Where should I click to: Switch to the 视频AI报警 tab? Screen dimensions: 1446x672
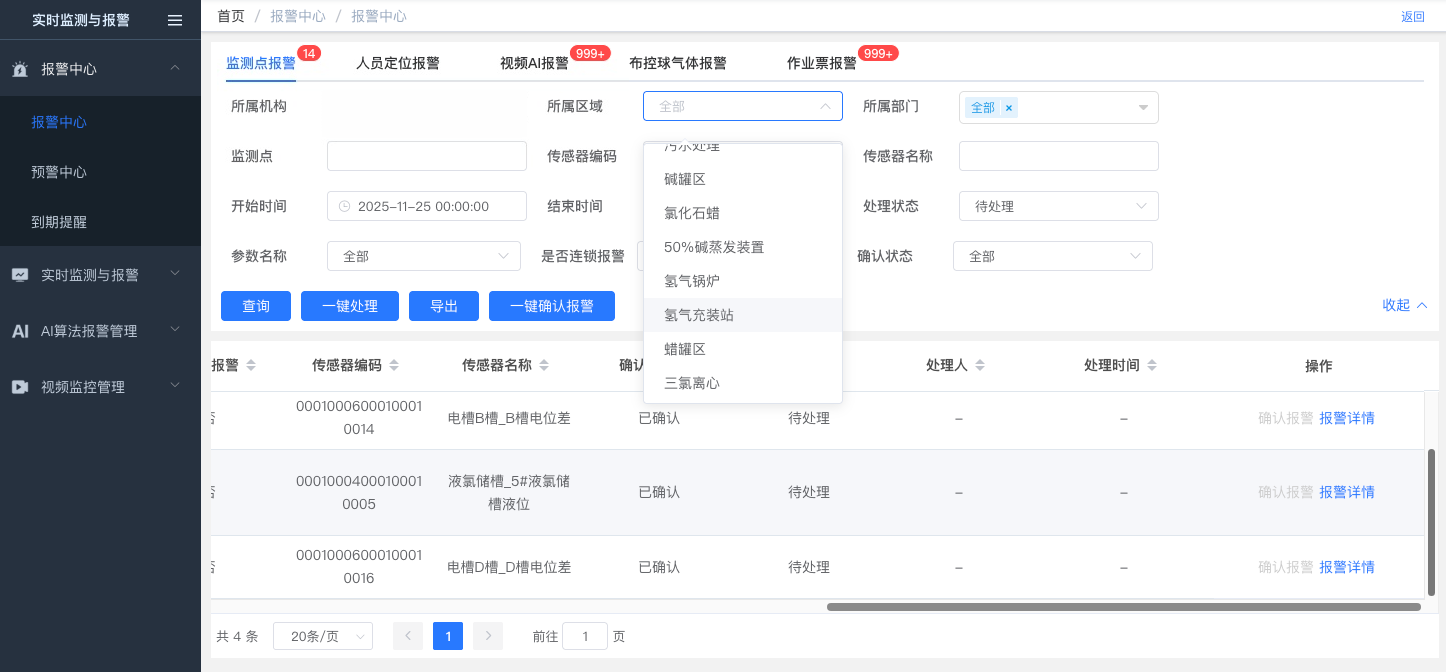[534, 63]
